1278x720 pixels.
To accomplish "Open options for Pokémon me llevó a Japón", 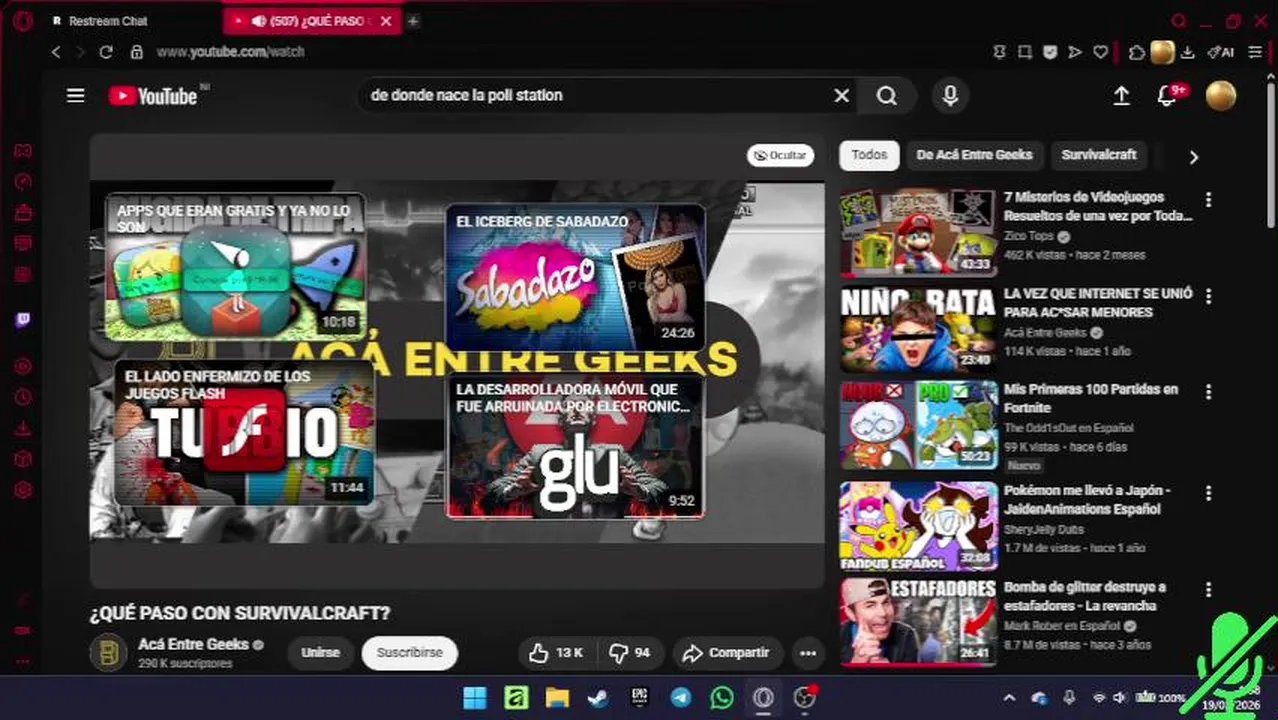I will 1208,493.
